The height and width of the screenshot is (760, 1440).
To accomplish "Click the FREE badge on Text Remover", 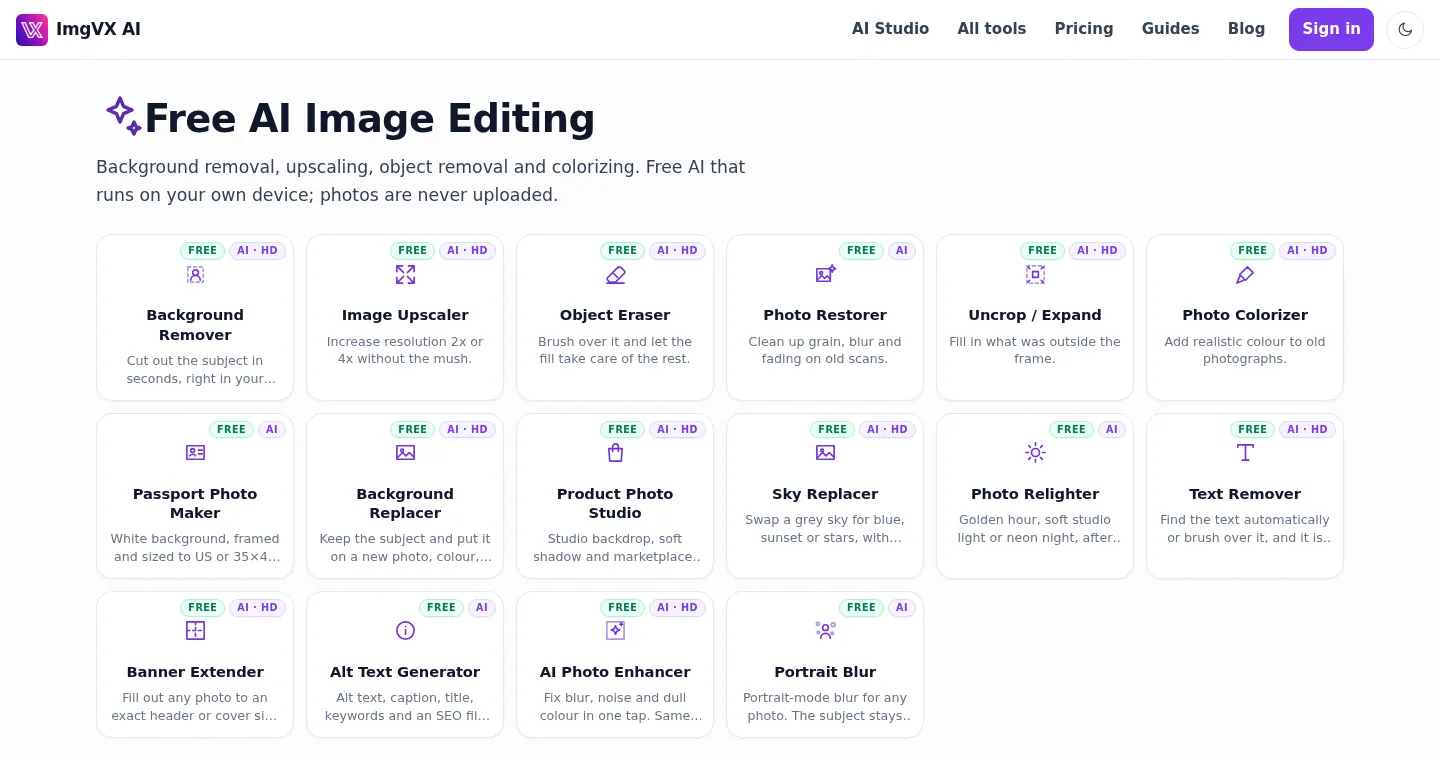I will coord(1253,429).
